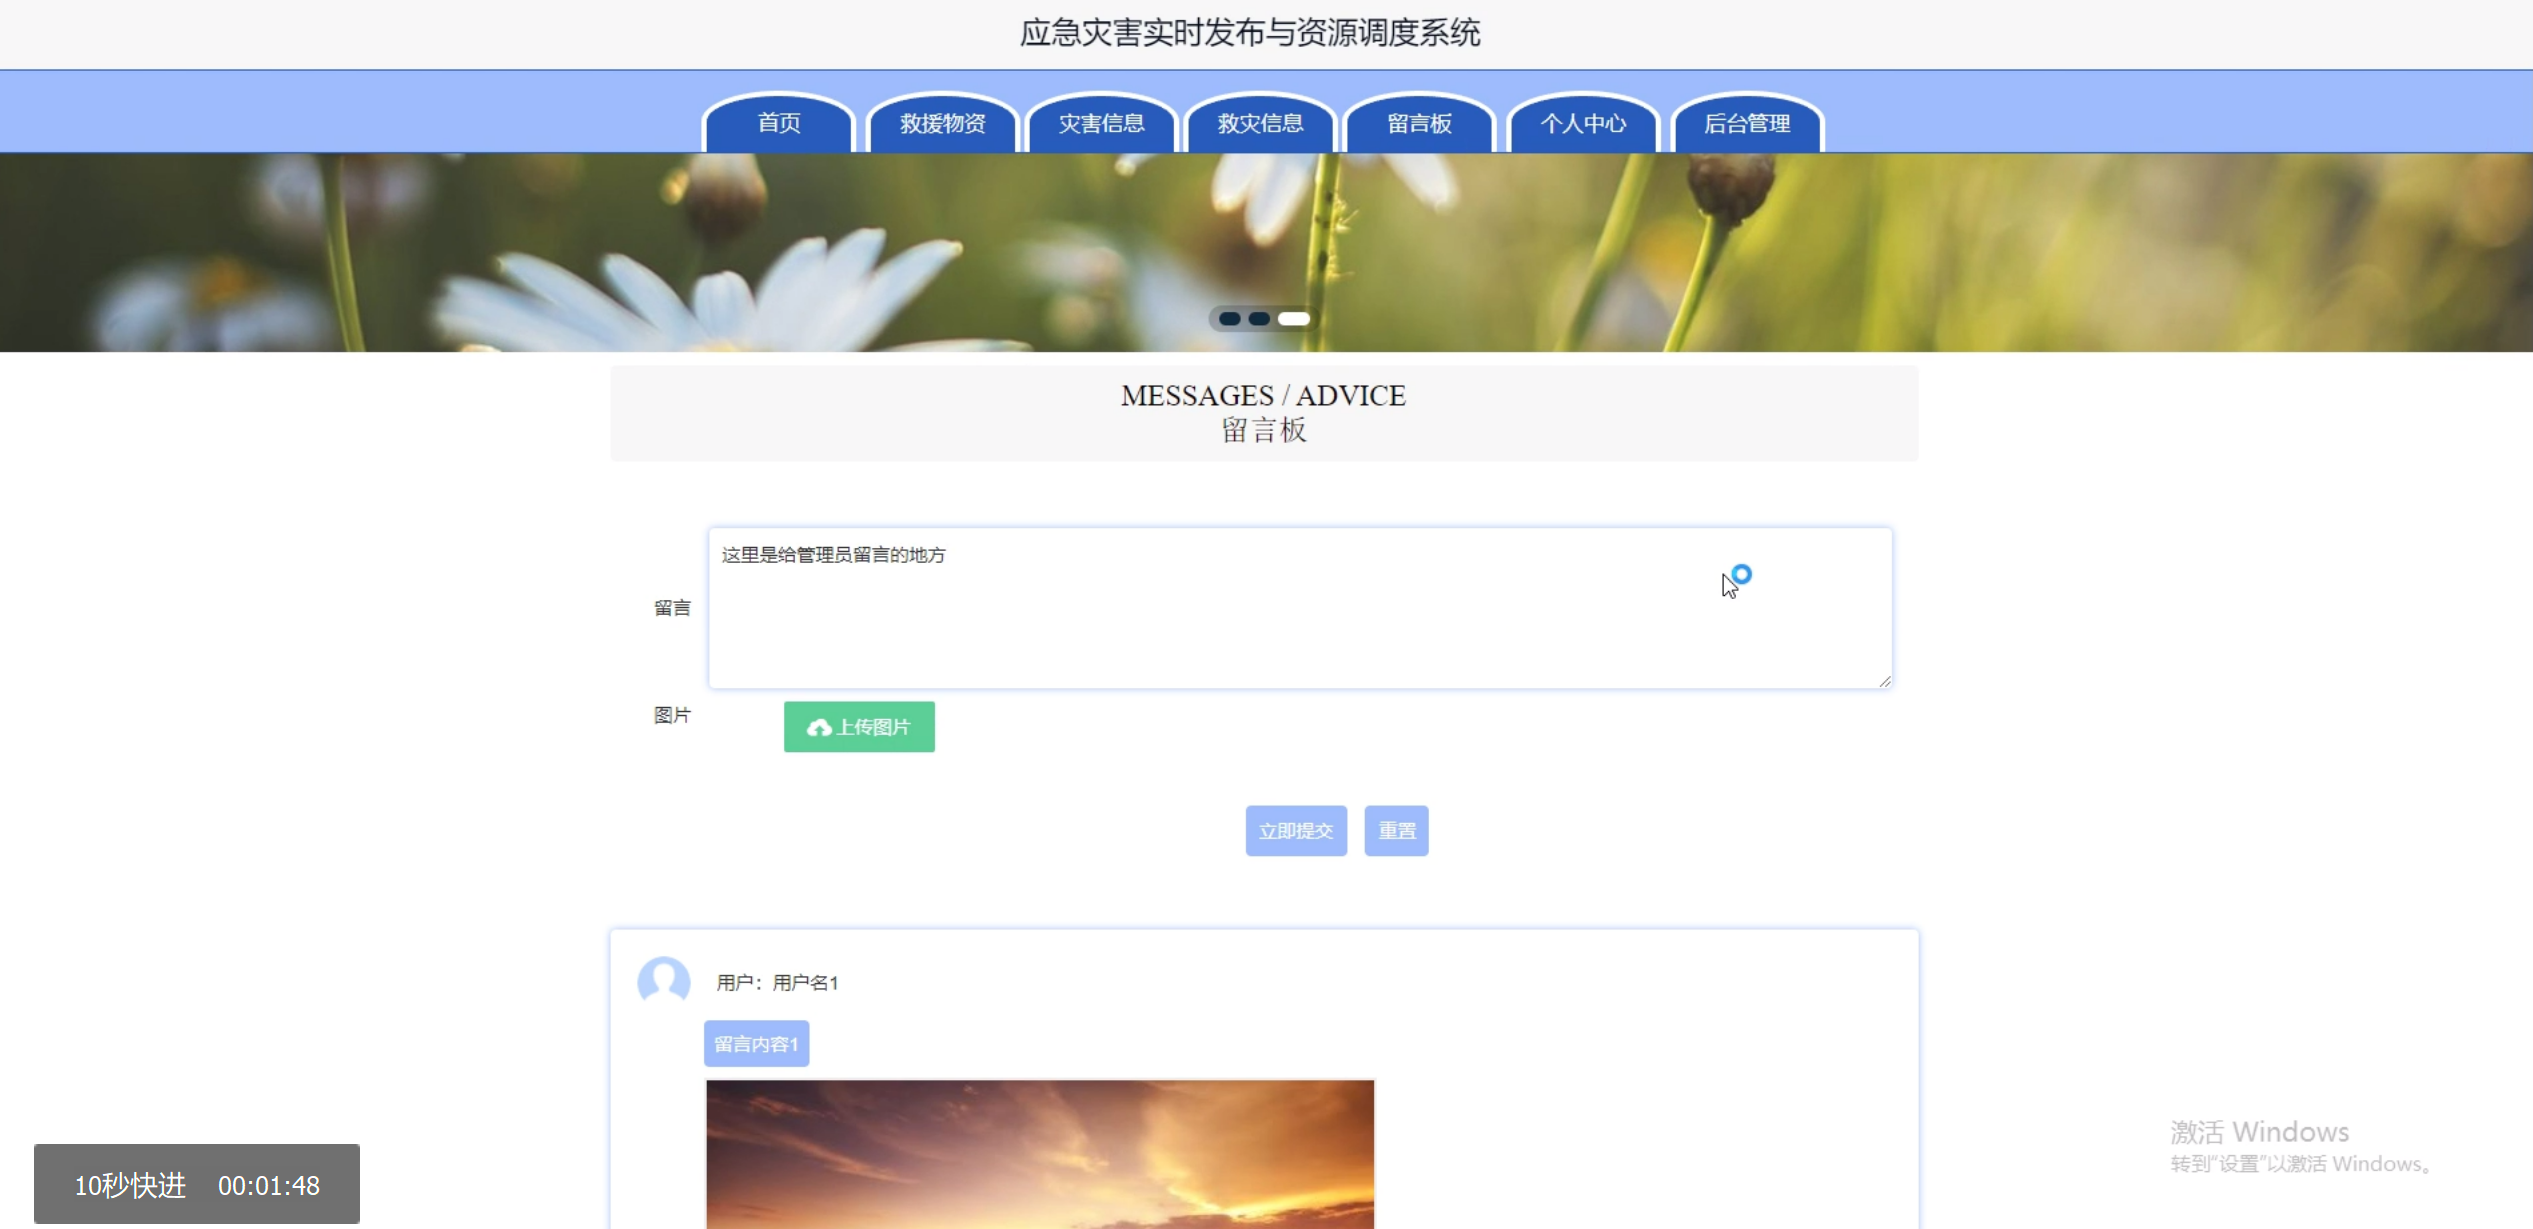Open the 救援物资 navigation tab

click(942, 123)
